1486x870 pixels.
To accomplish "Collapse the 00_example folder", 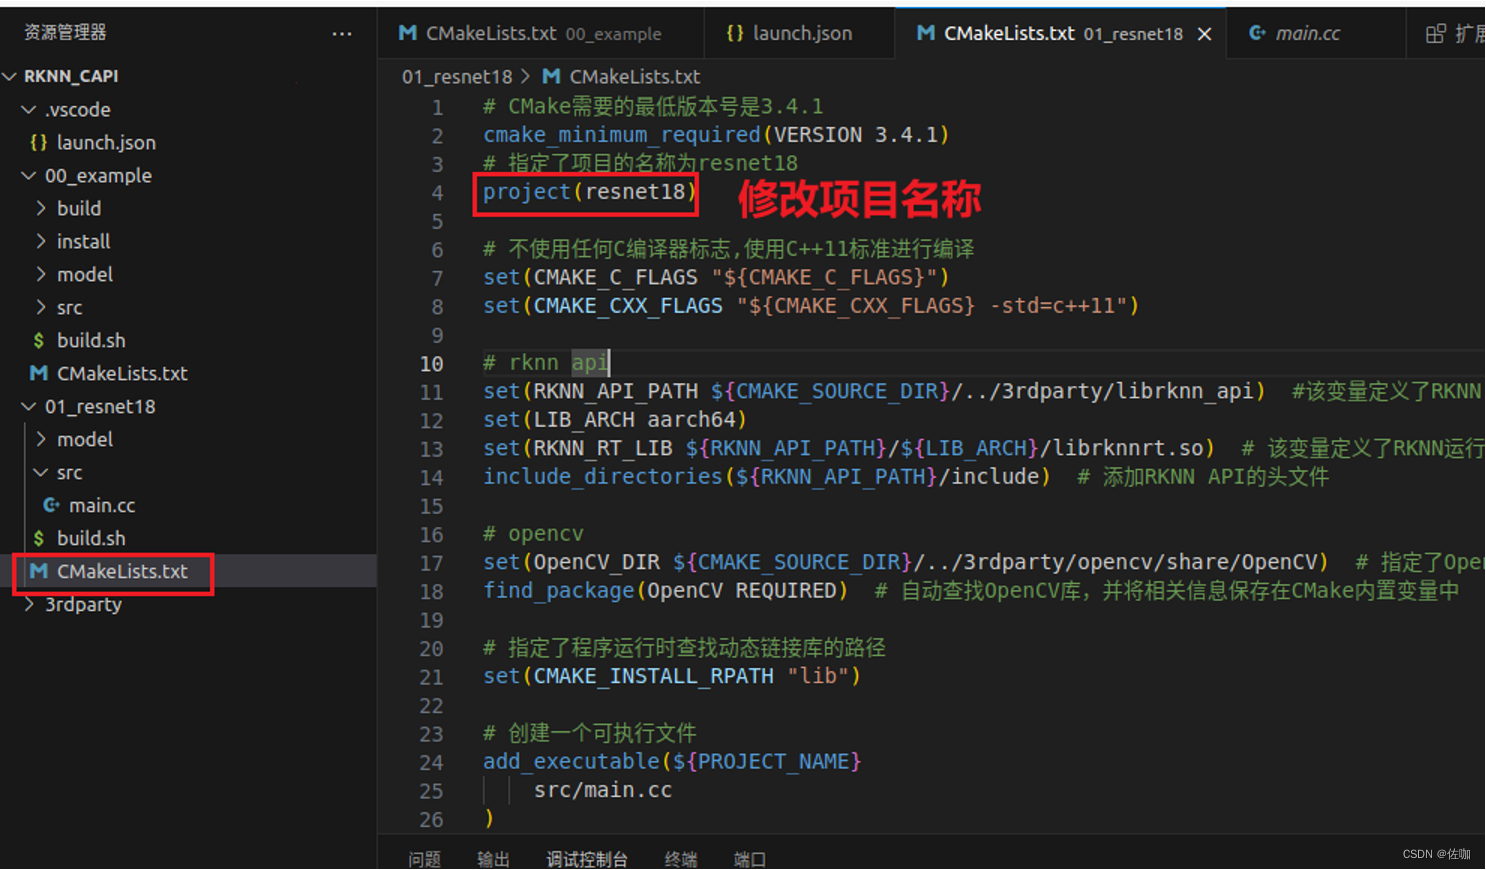I will coord(29,176).
